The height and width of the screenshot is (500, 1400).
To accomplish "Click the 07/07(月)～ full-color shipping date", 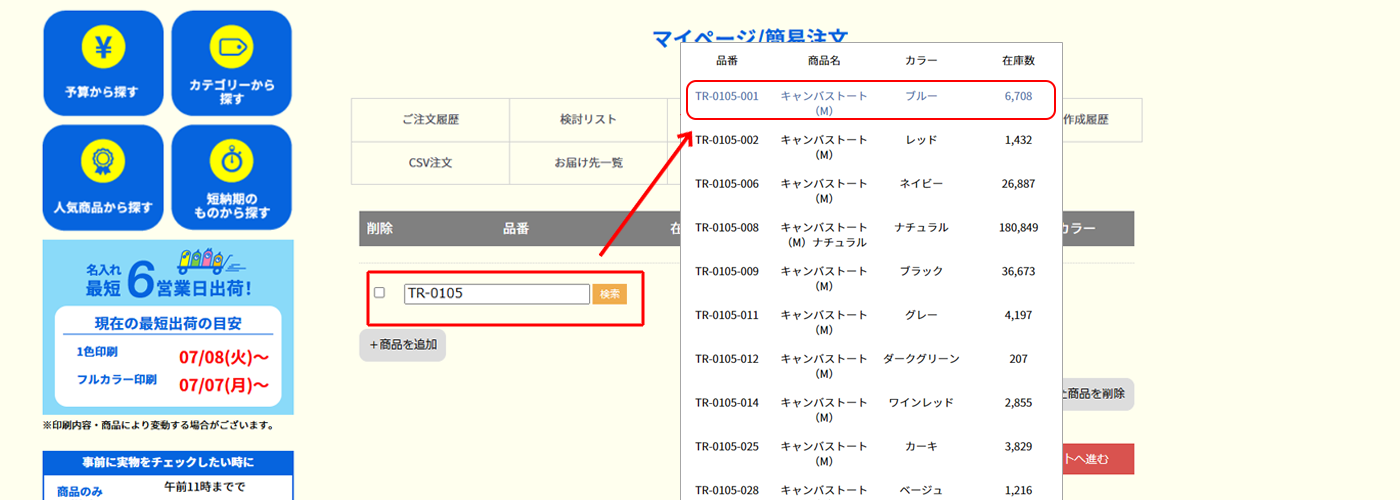I will tap(224, 385).
